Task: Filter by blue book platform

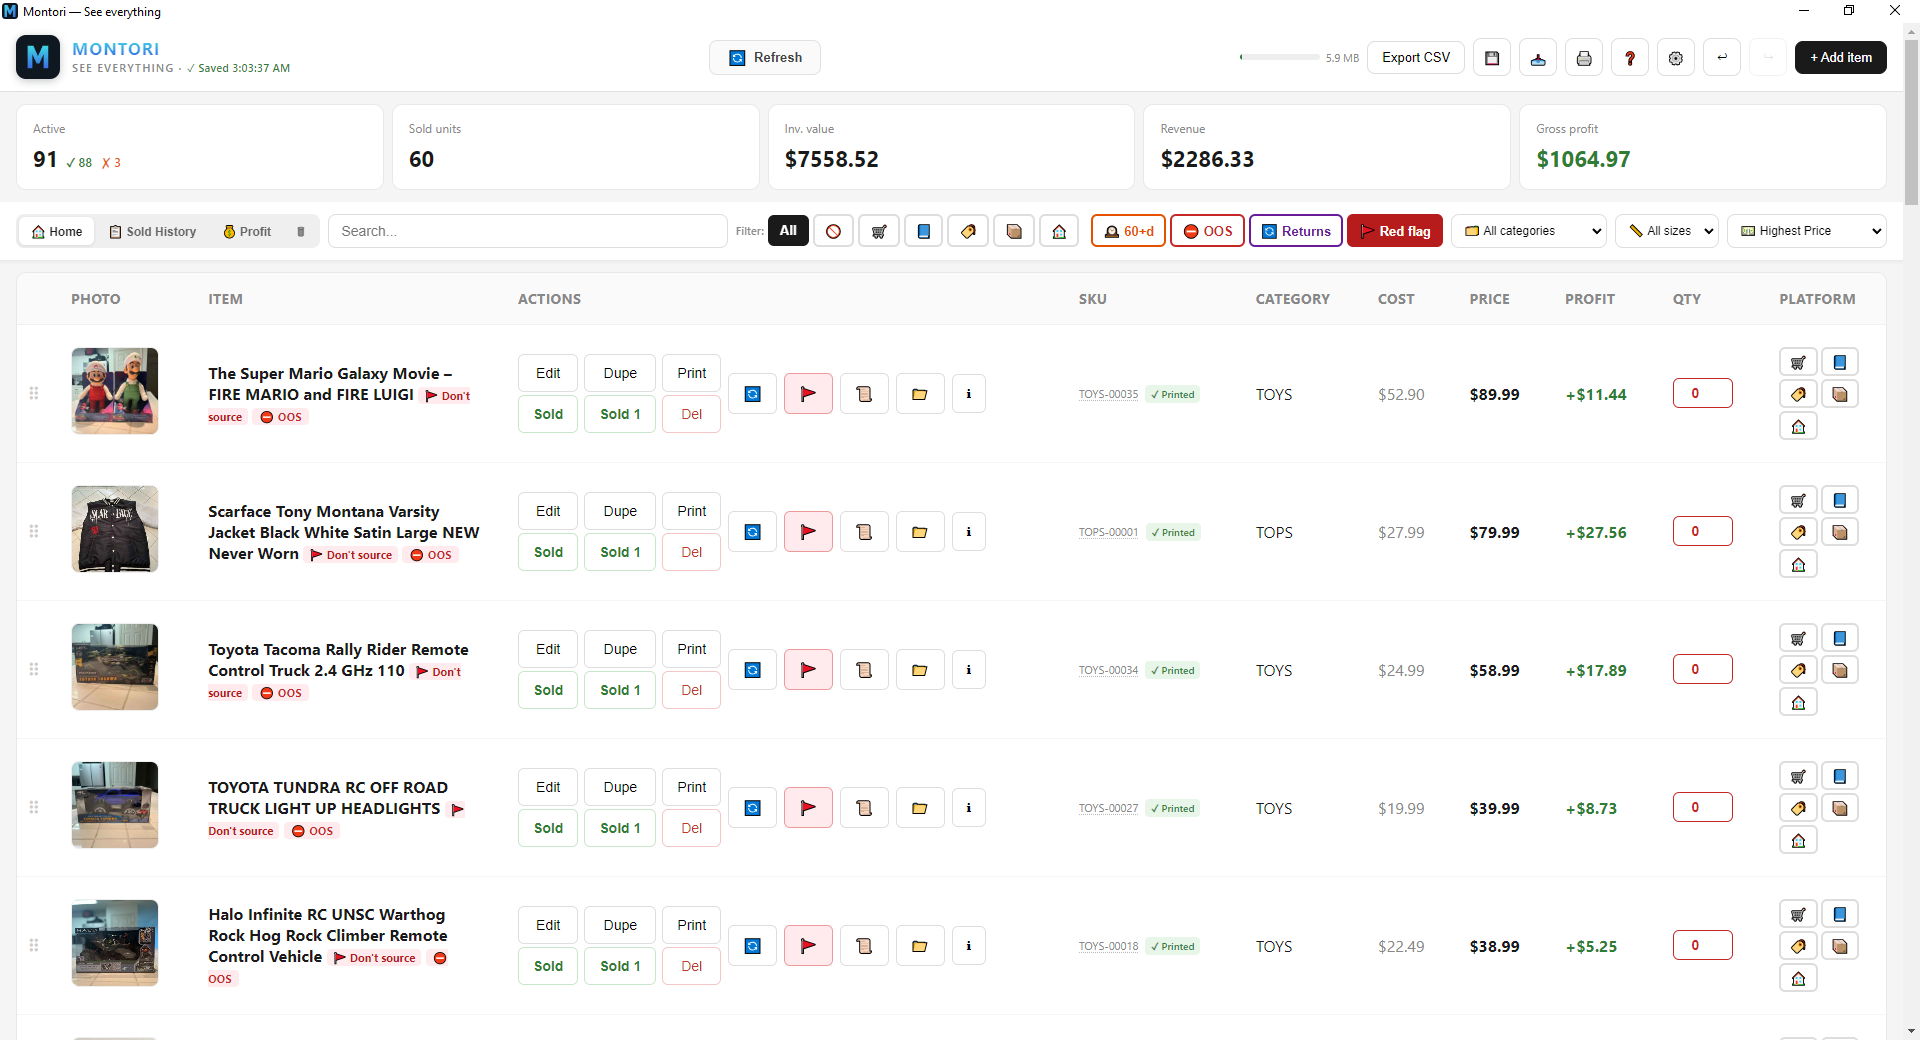Action: tap(924, 231)
